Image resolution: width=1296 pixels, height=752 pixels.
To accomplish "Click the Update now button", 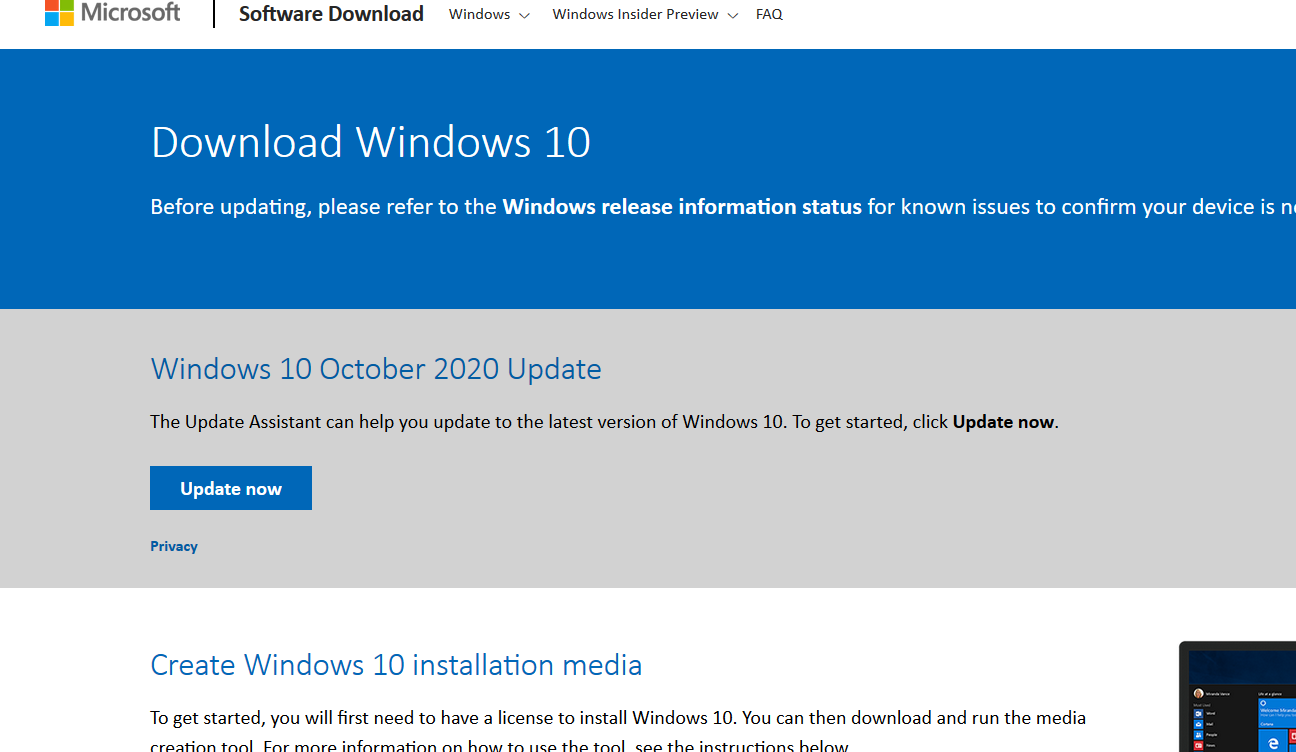I will coord(231,488).
